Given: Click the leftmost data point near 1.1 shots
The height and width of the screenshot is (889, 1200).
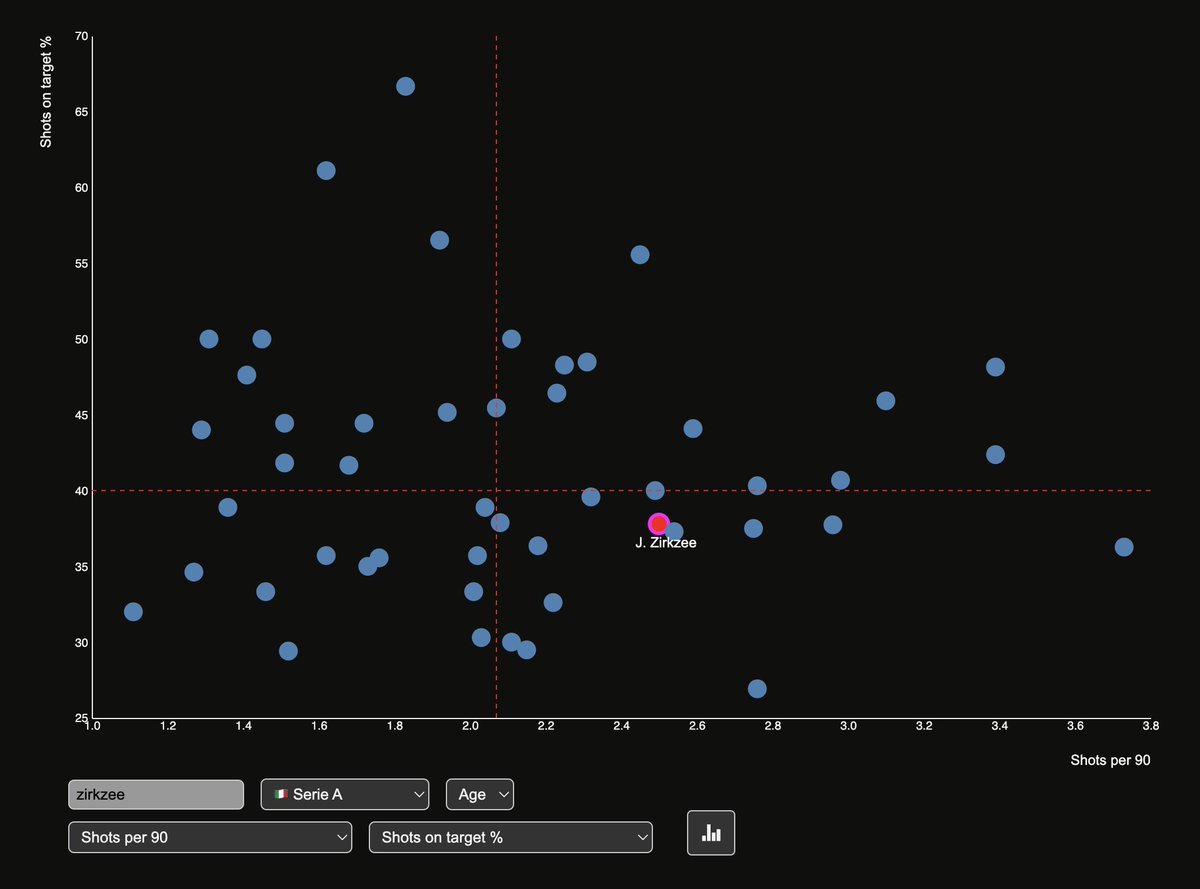Looking at the screenshot, I should 133,611.
